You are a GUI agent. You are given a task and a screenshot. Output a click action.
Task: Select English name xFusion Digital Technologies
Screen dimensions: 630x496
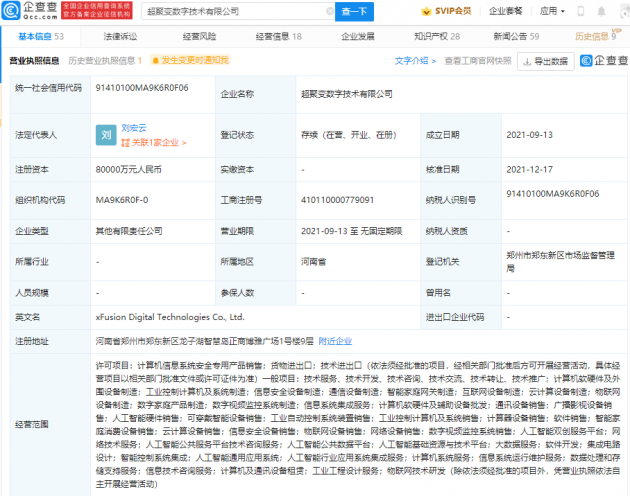click(170, 317)
